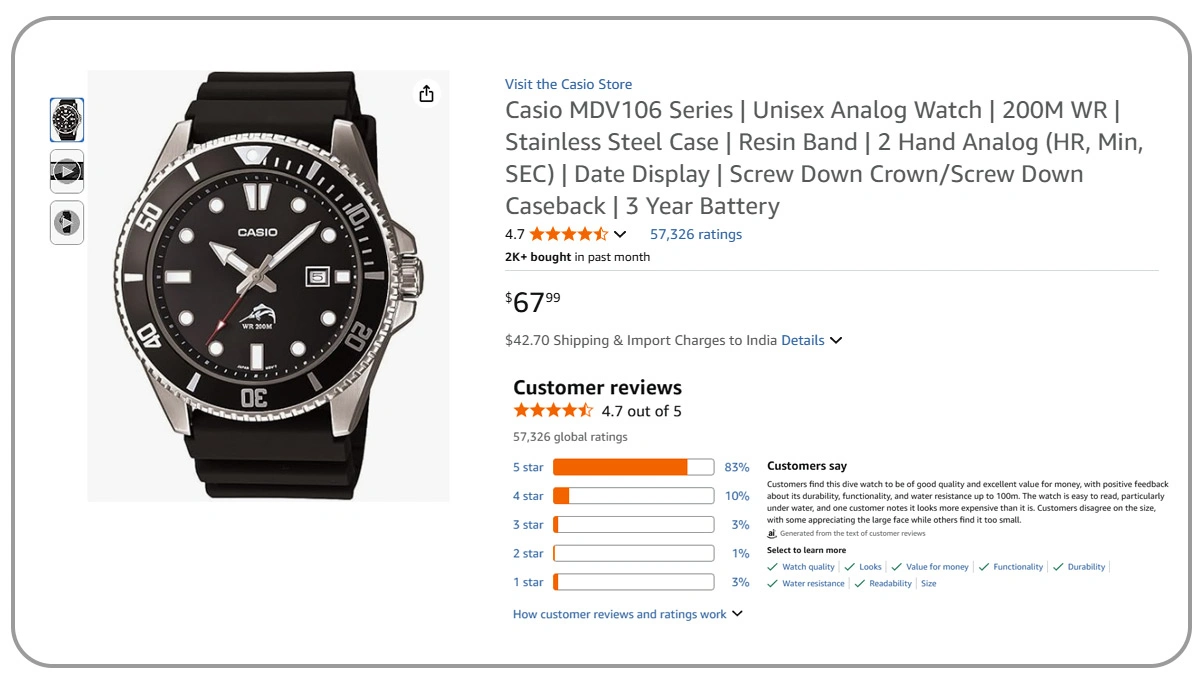Screen dimensions: 1202x684
Task: Play the product video thumbnail
Action: (x=67, y=171)
